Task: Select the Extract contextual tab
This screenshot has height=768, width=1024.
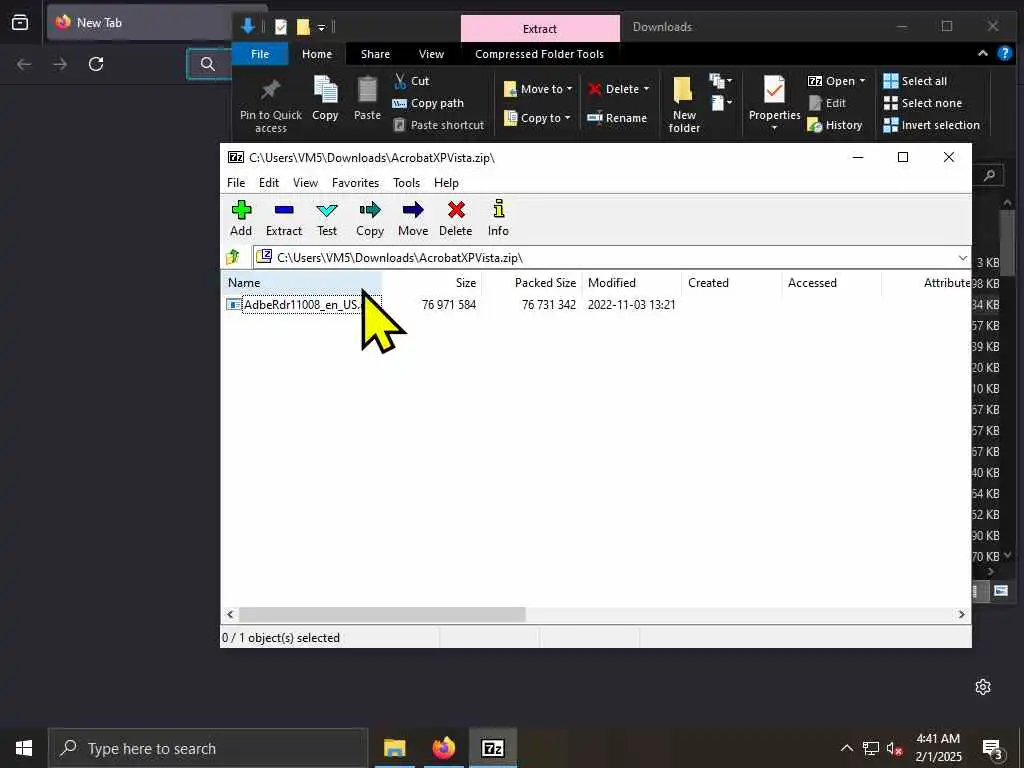Action: coord(540,29)
